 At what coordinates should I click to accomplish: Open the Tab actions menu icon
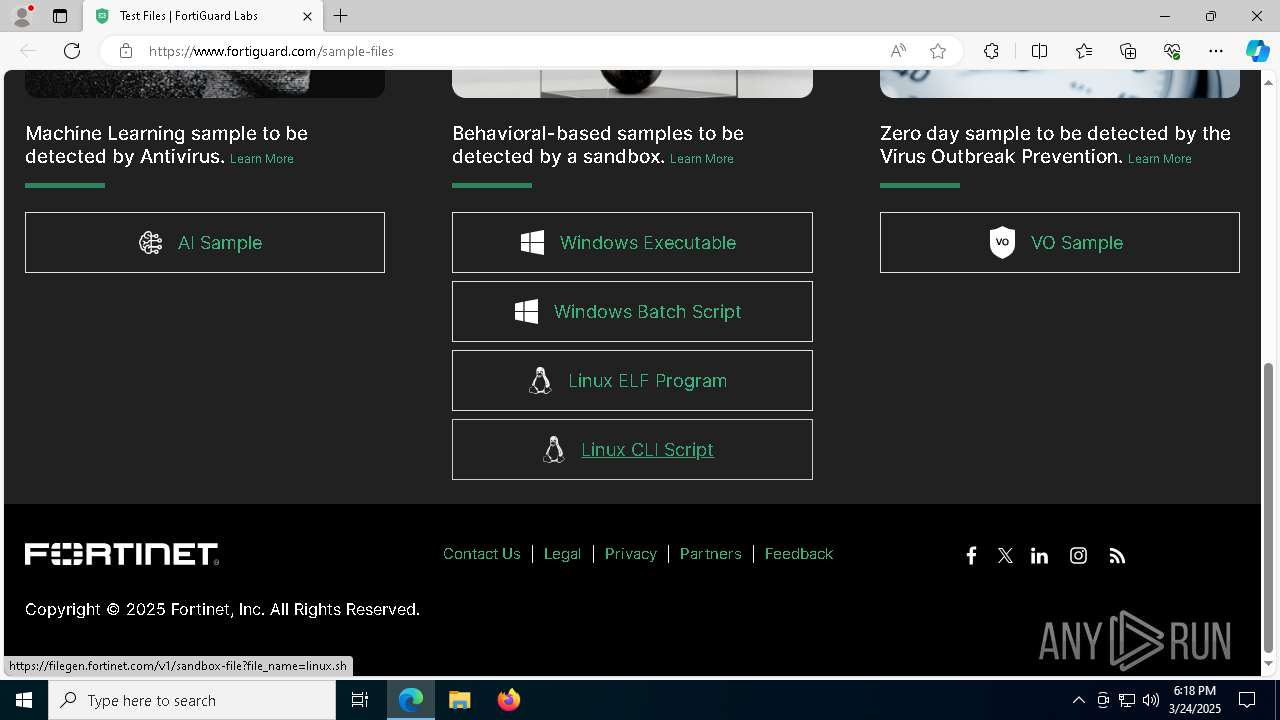tap(60, 16)
